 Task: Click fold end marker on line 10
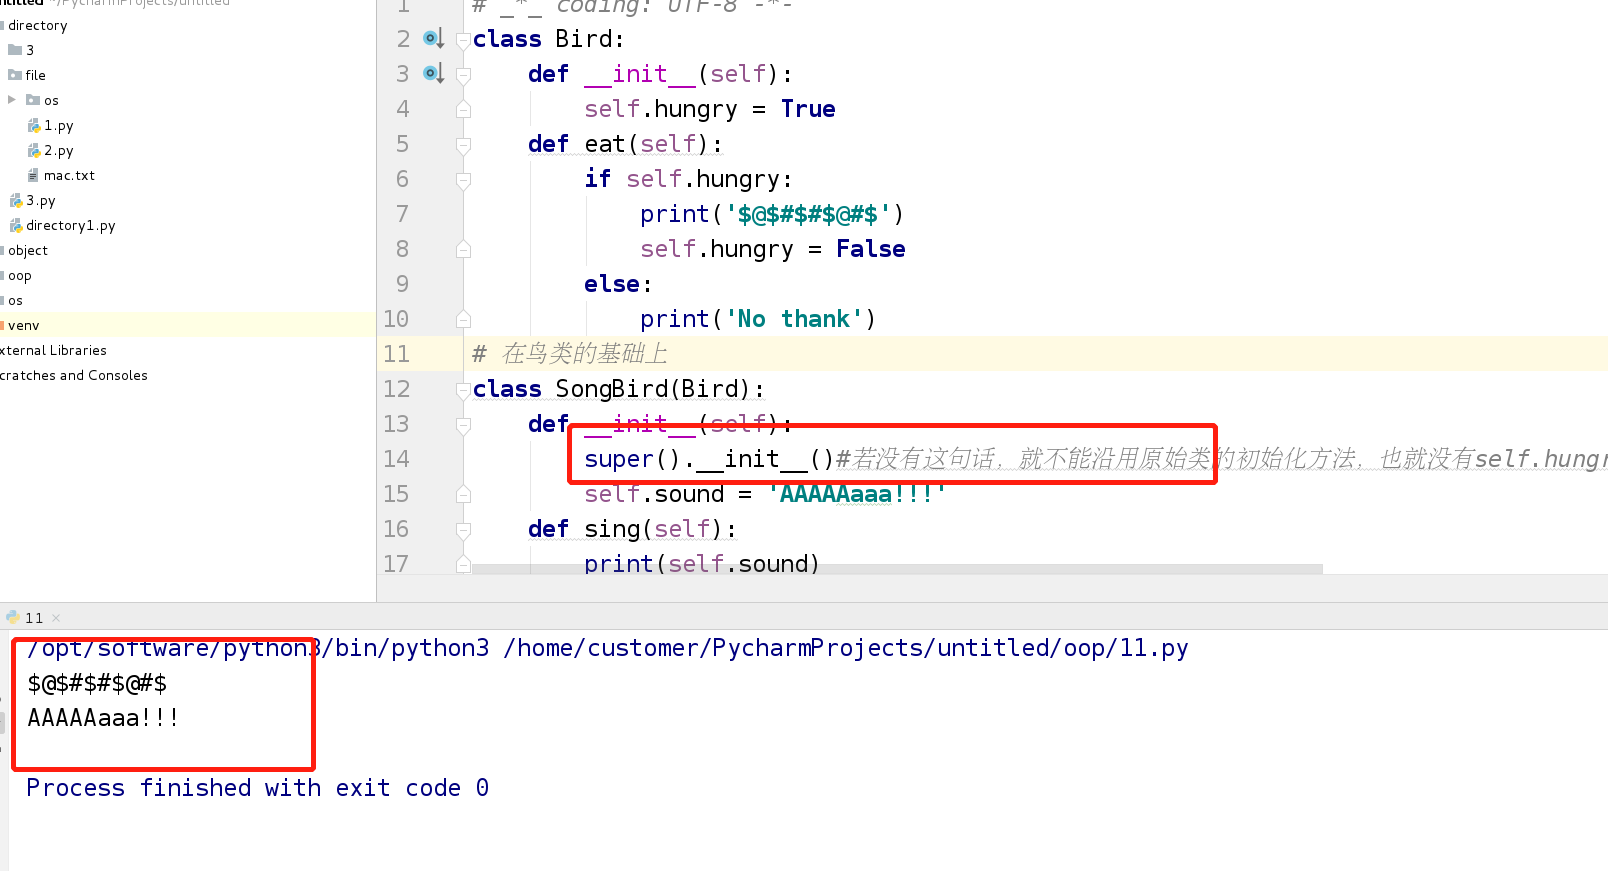pyautogui.click(x=463, y=319)
